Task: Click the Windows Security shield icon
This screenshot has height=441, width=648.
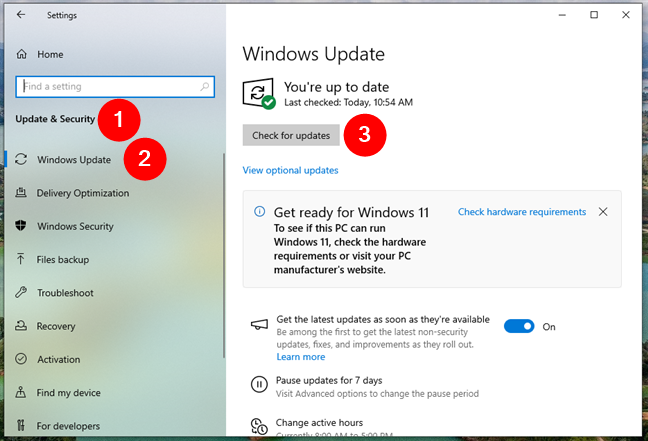Action: (x=21, y=226)
